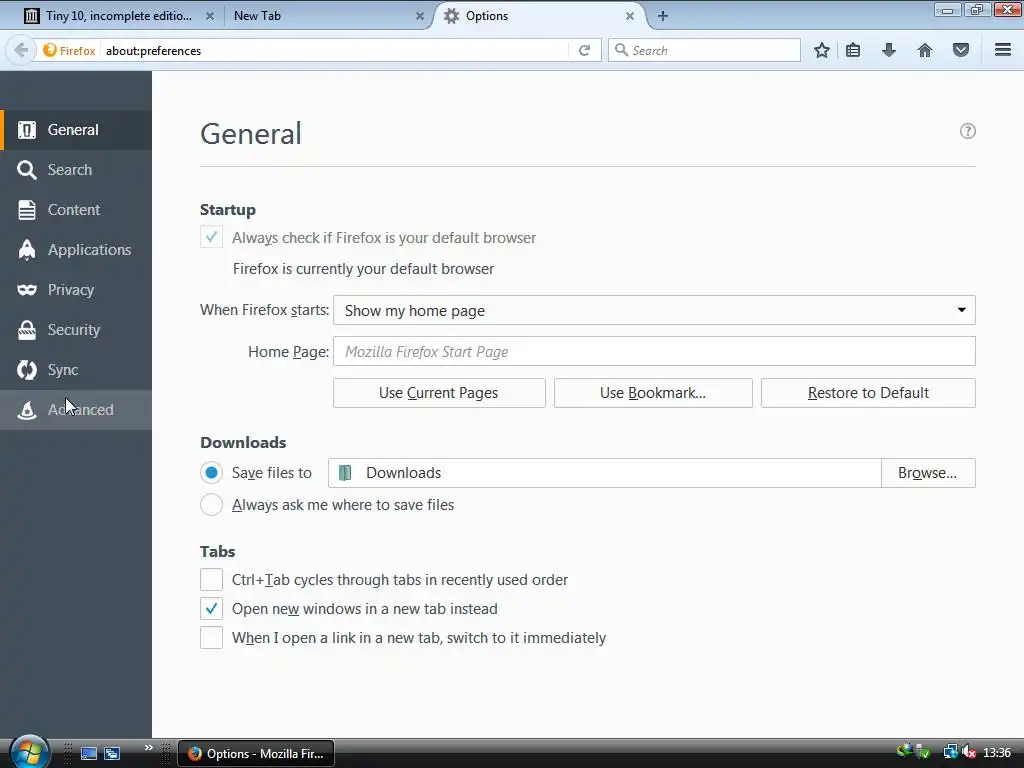
Task: Select Always ask where to save files
Action: pyautogui.click(x=212, y=505)
